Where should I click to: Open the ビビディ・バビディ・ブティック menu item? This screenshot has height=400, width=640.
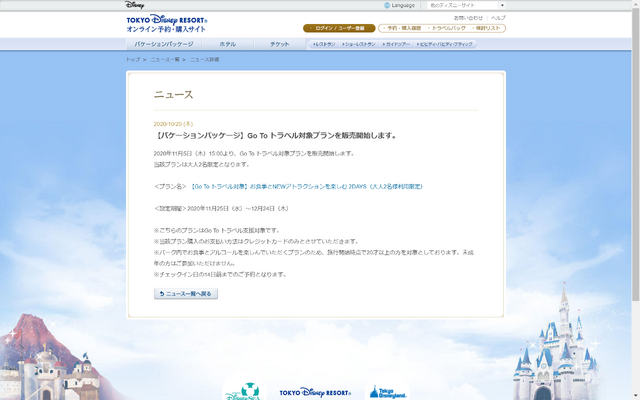click(x=444, y=44)
